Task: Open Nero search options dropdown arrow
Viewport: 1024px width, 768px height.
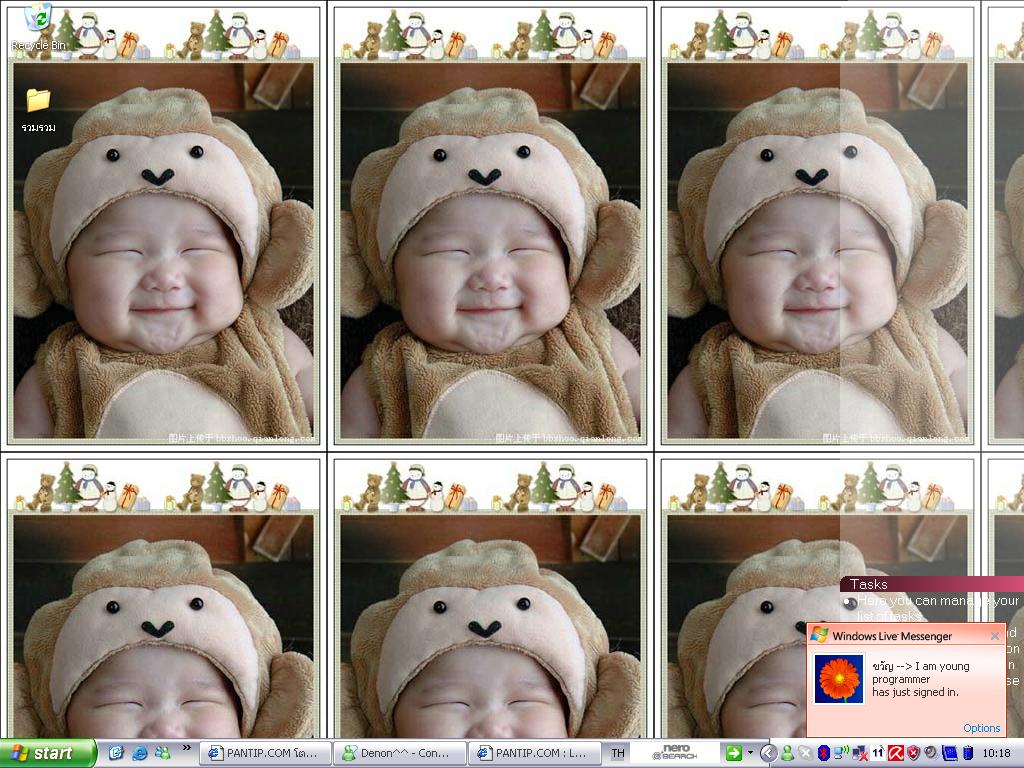Action: pos(750,752)
